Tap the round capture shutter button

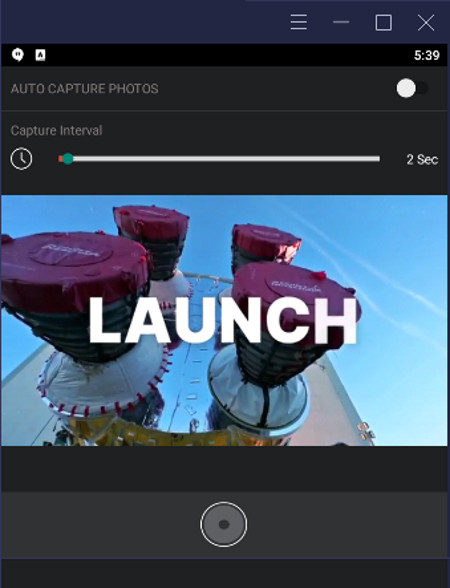[x=224, y=524]
